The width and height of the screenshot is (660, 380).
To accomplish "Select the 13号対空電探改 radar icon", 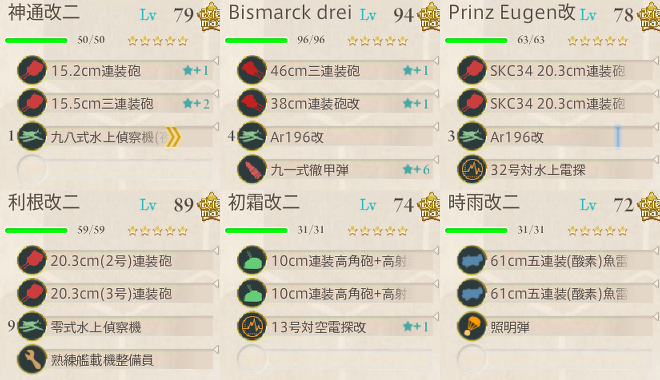I will pos(252,327).
